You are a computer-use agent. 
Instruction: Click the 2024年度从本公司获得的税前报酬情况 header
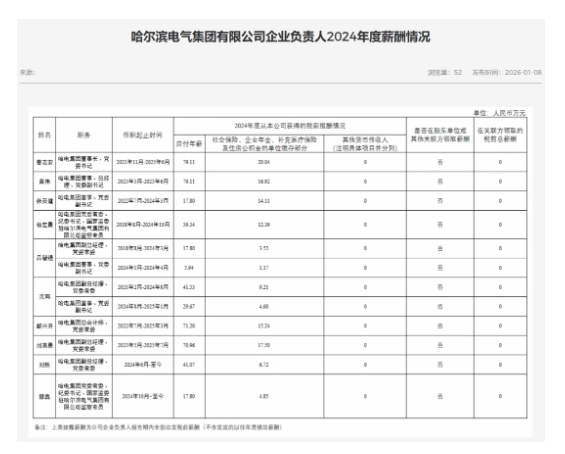(290, 126)
